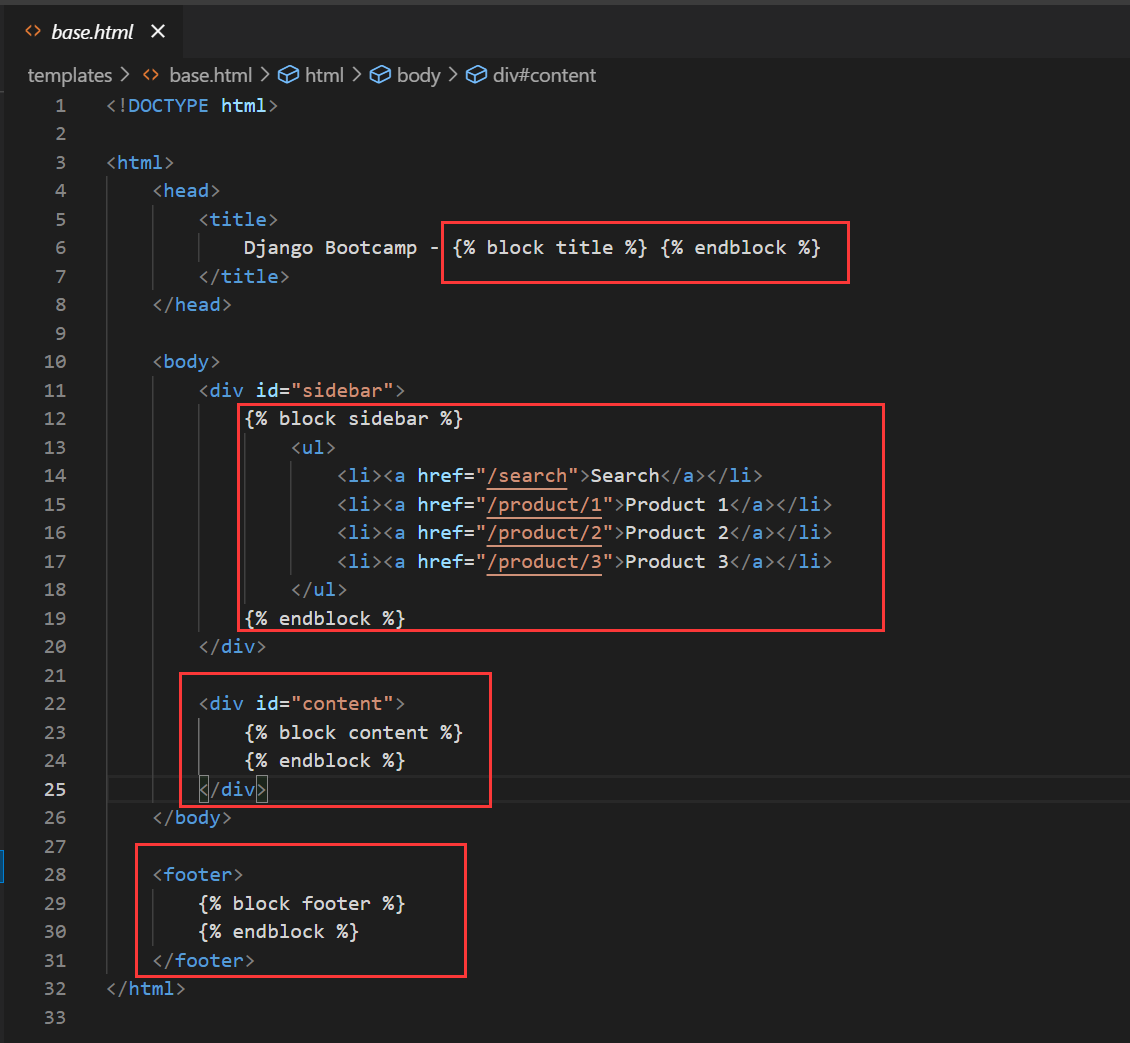Select the templates breadcrumb item
The width and height of the screenshot is (1130, 1043).
pos(69,75)
